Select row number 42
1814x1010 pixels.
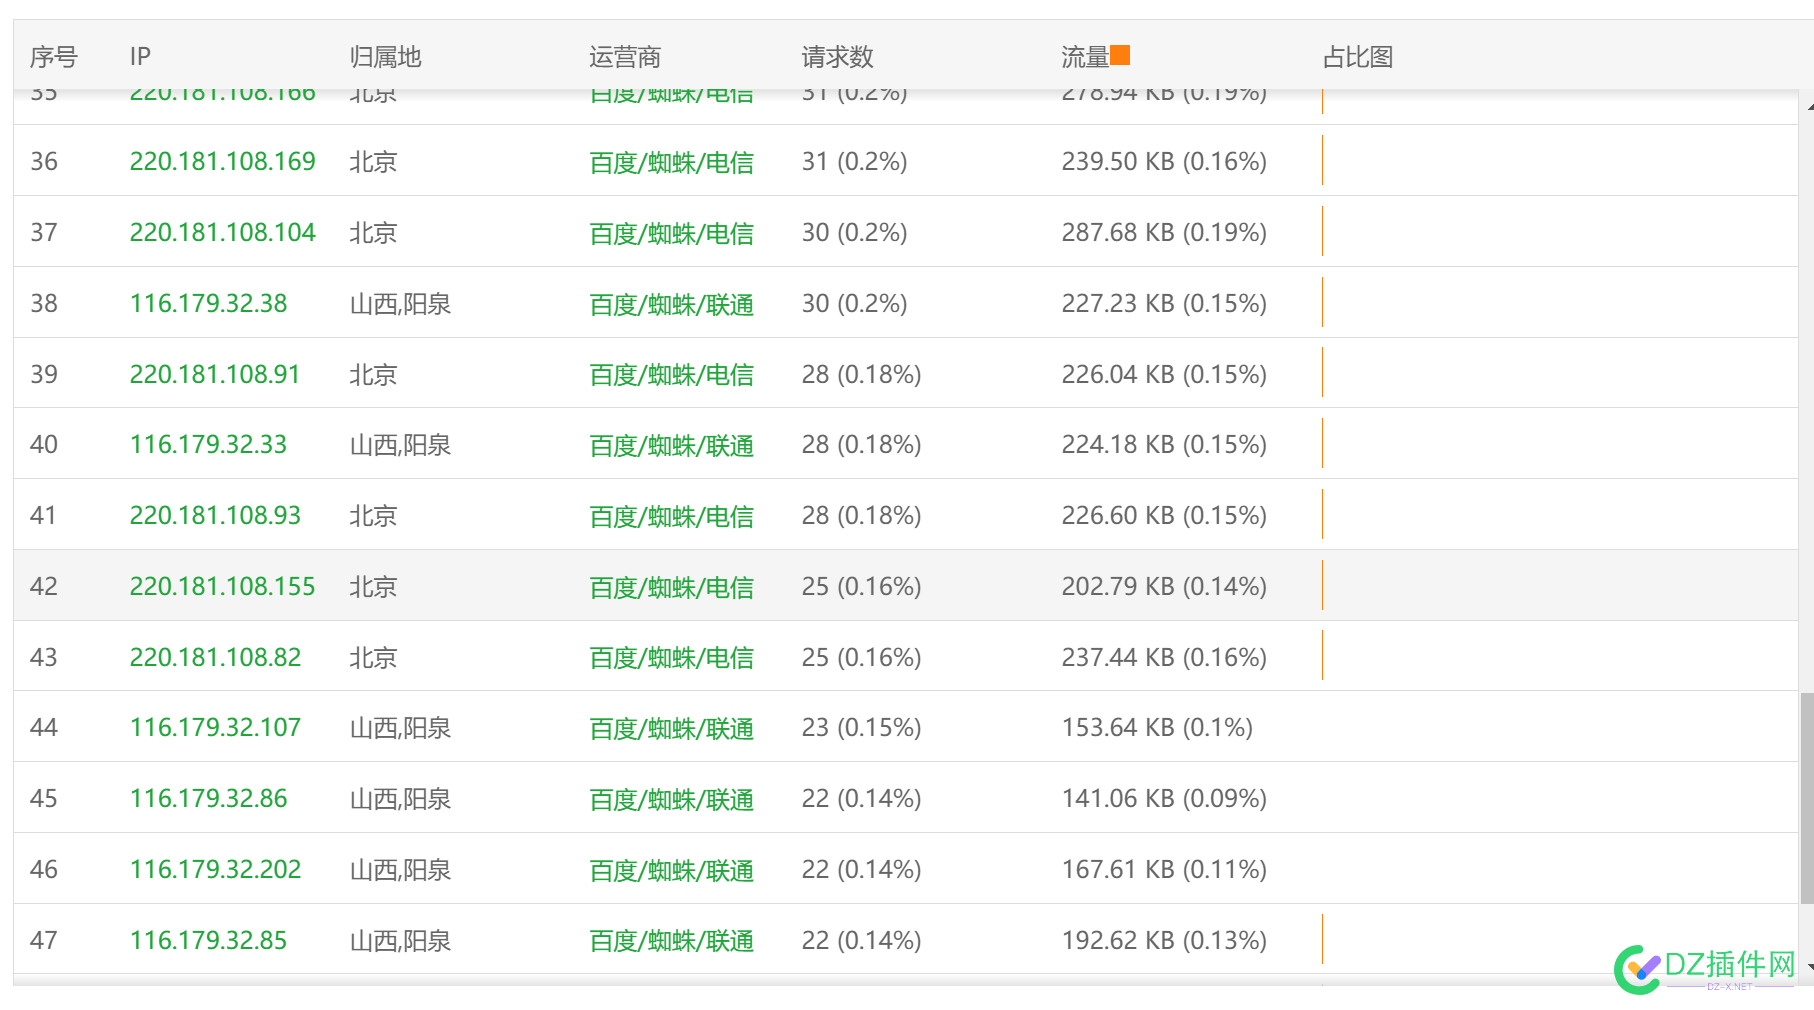[x=44, y=586]
